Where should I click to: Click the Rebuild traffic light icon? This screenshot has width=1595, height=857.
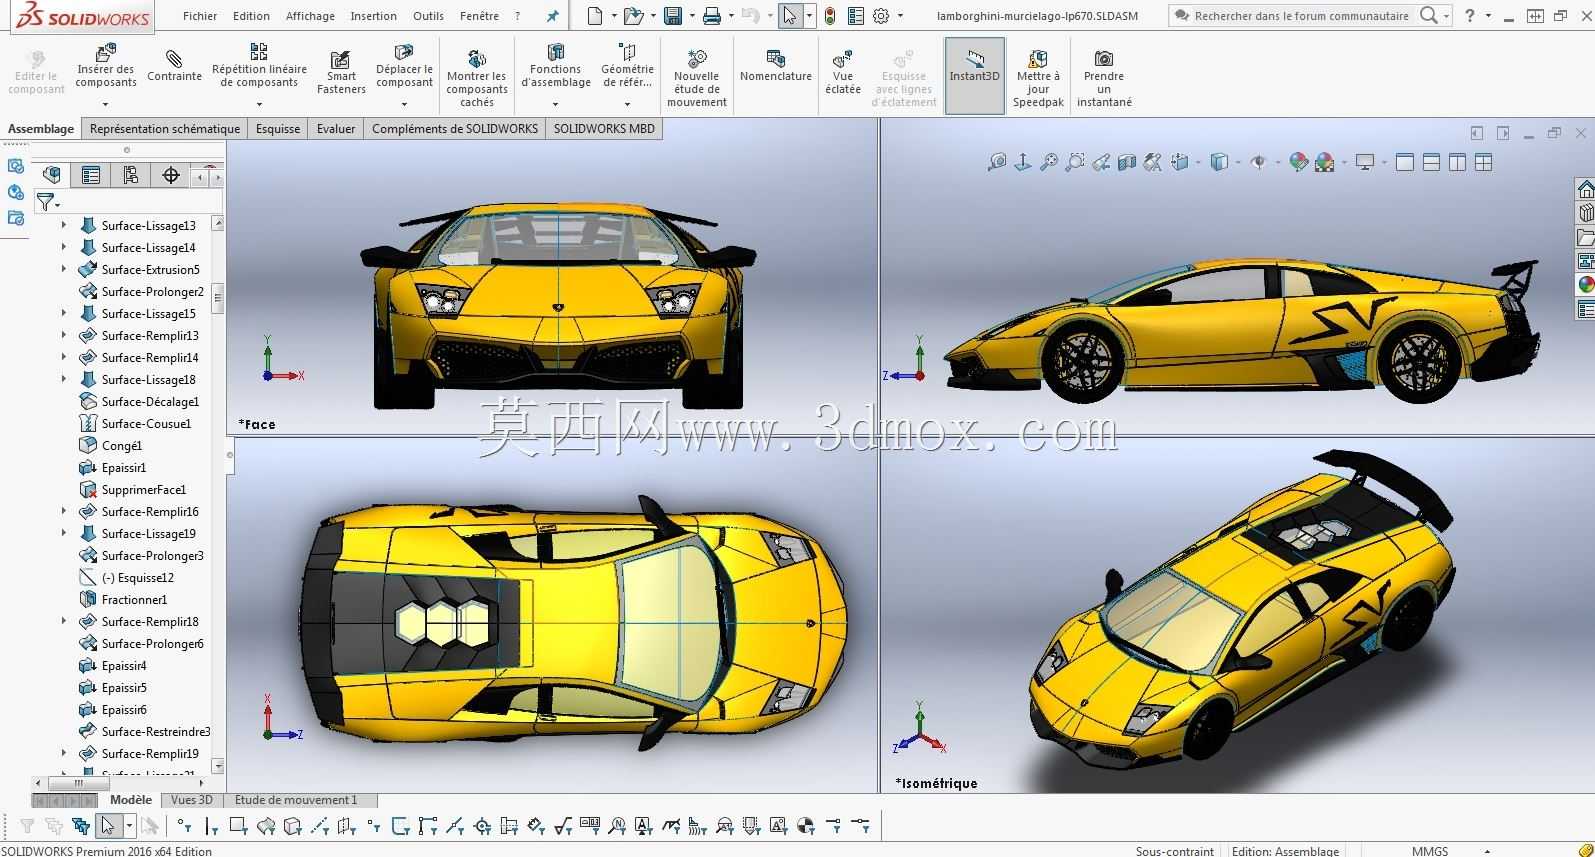(830, 16)
